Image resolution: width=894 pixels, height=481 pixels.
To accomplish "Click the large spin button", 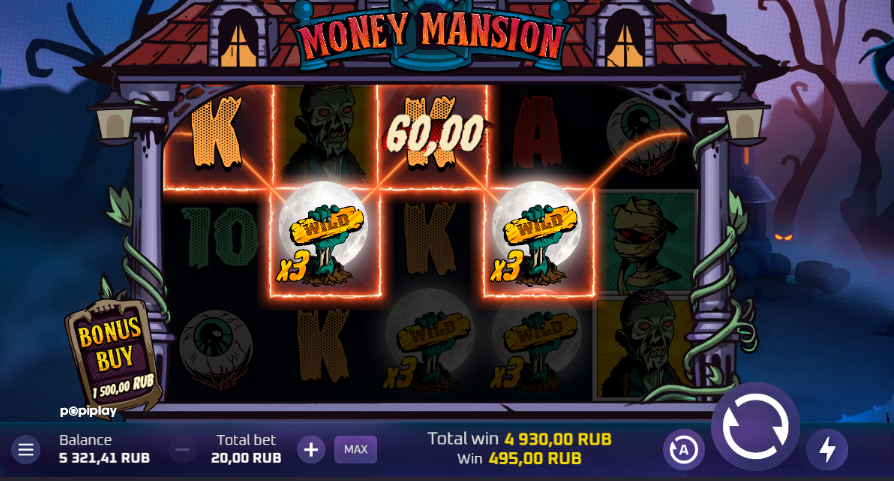I will 755,427.
